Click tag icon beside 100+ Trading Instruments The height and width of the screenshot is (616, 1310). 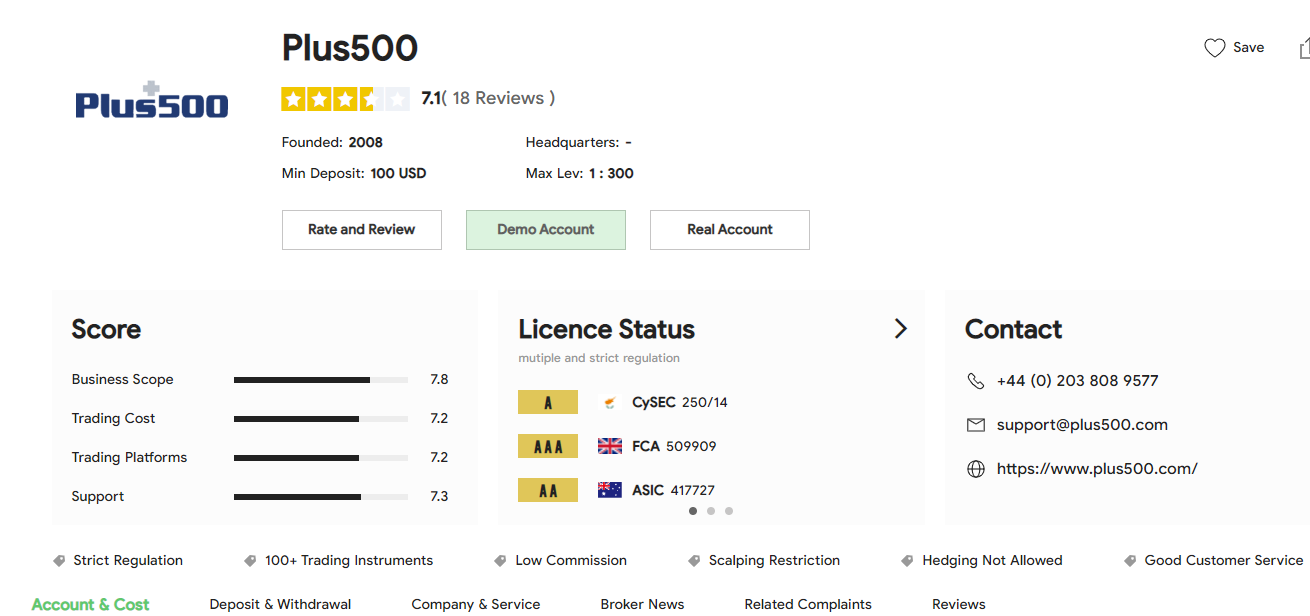tap(250, 561)
